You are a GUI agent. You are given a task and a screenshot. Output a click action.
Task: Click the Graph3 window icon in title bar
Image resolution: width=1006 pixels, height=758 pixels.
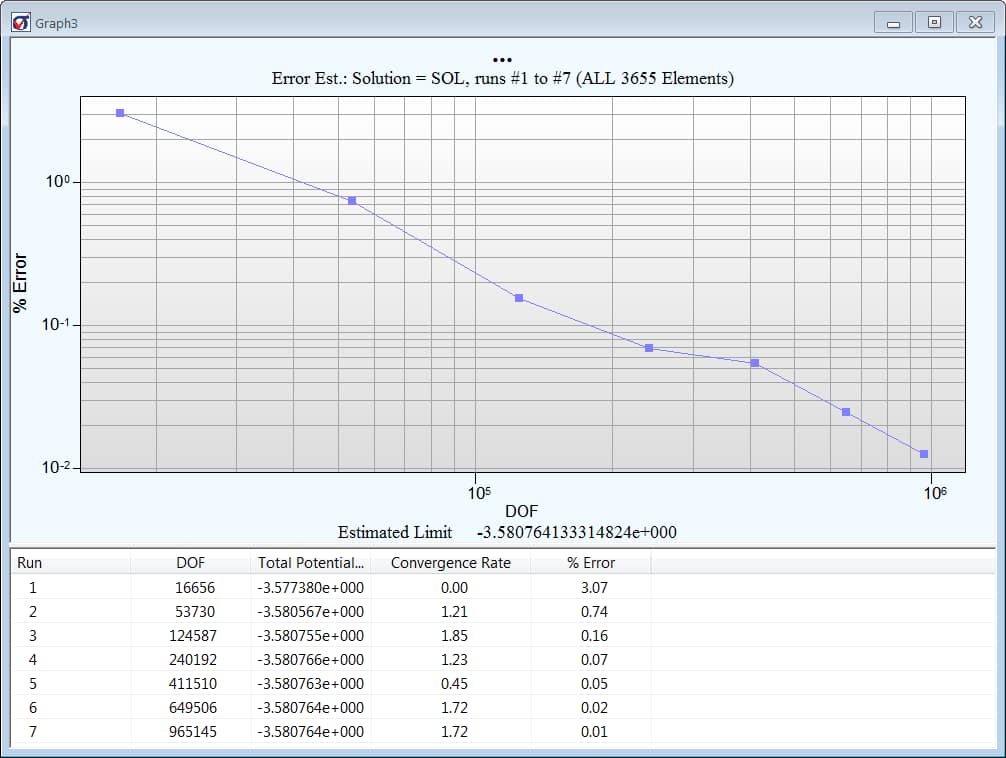pos(21,22)
